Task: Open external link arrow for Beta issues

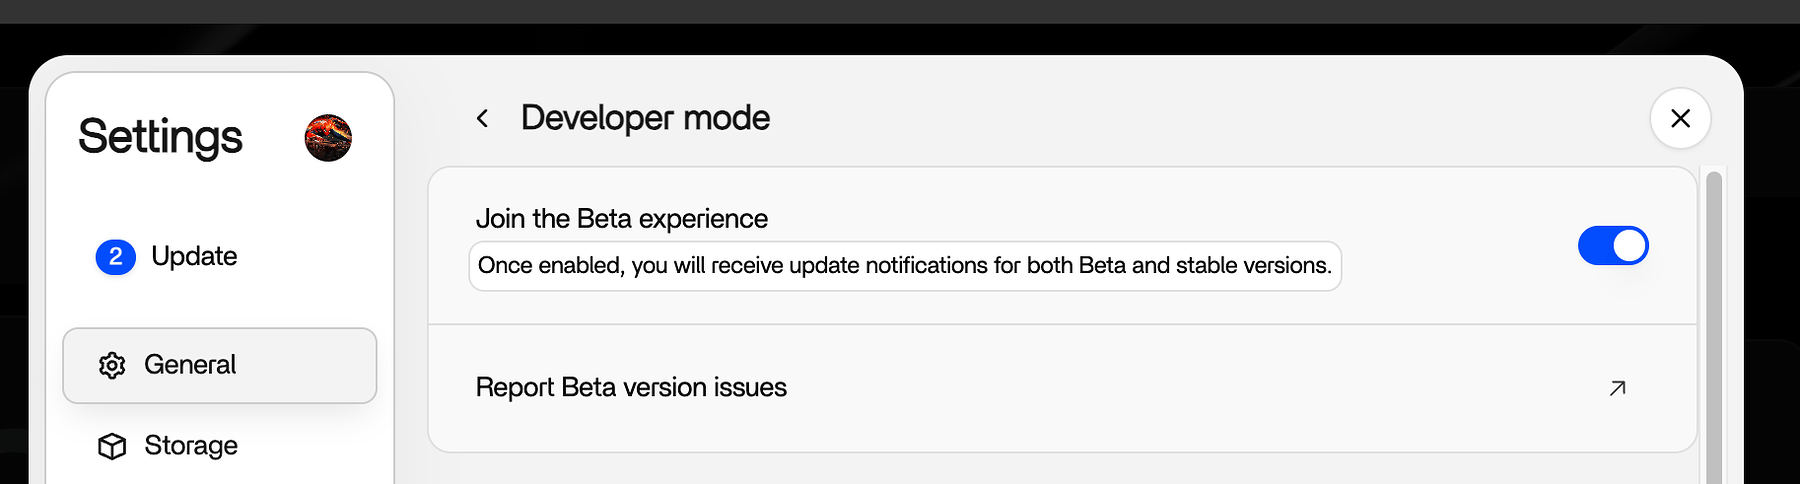Action: pyautogui.click(x=1617, y=388)
